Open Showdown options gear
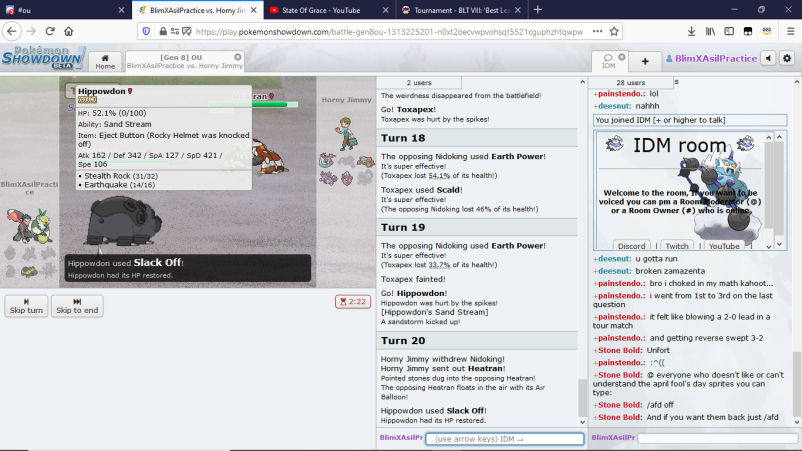 [x=787, y=58]
